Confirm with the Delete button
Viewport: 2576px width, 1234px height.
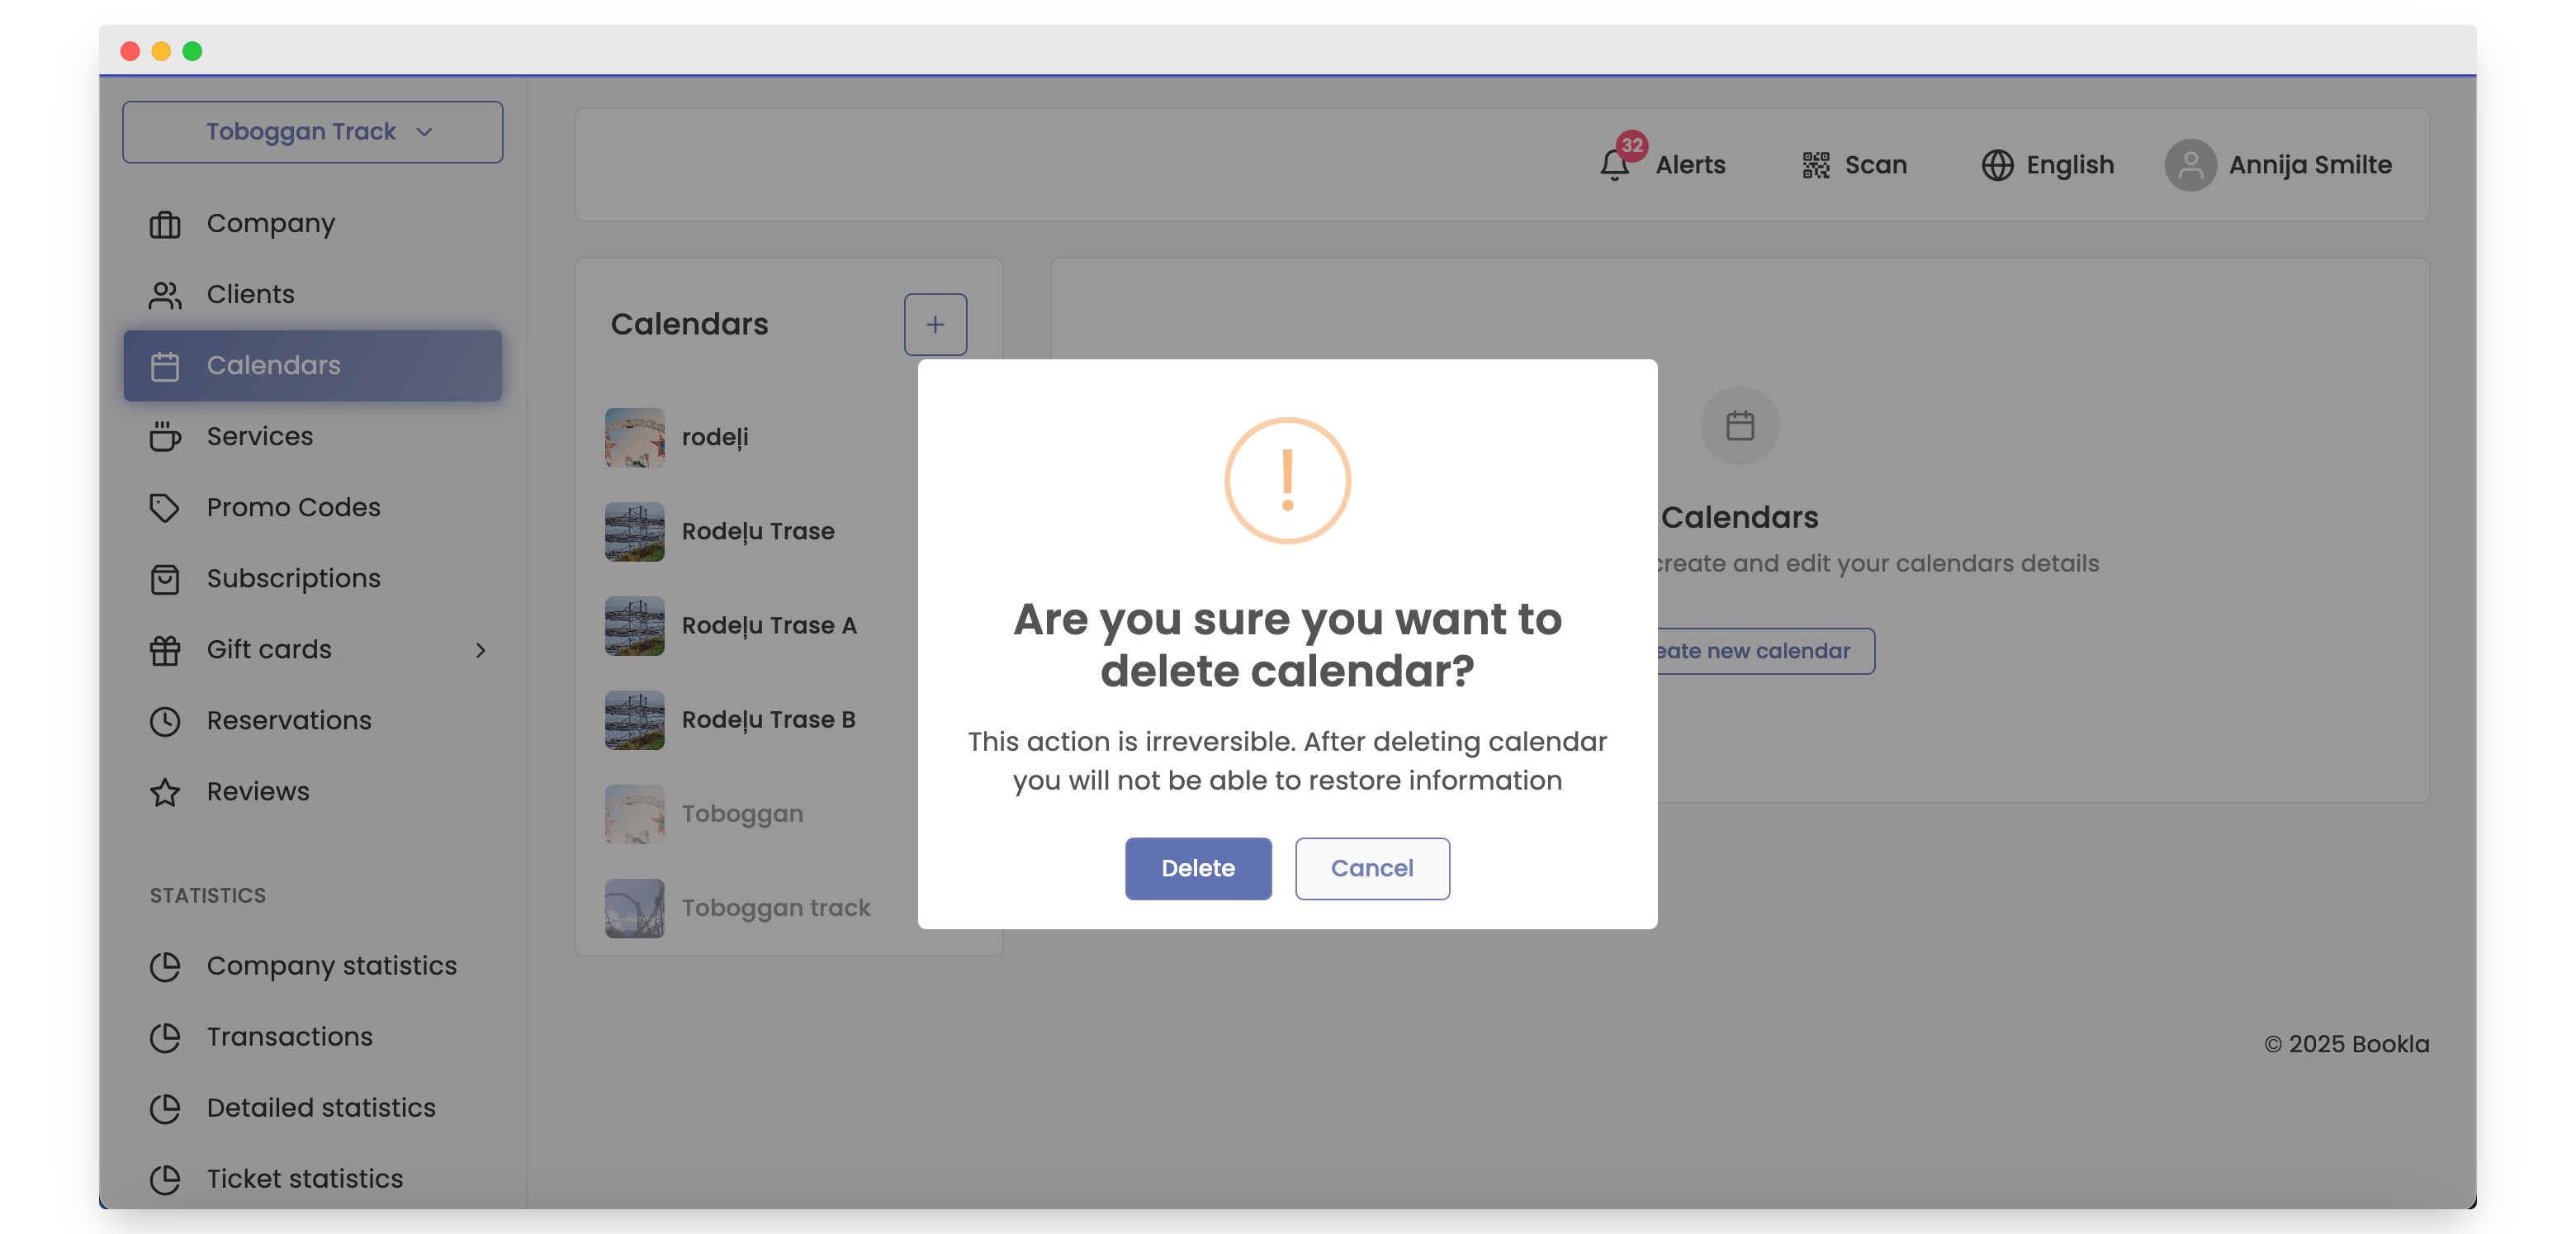[x=1197, y=868]
